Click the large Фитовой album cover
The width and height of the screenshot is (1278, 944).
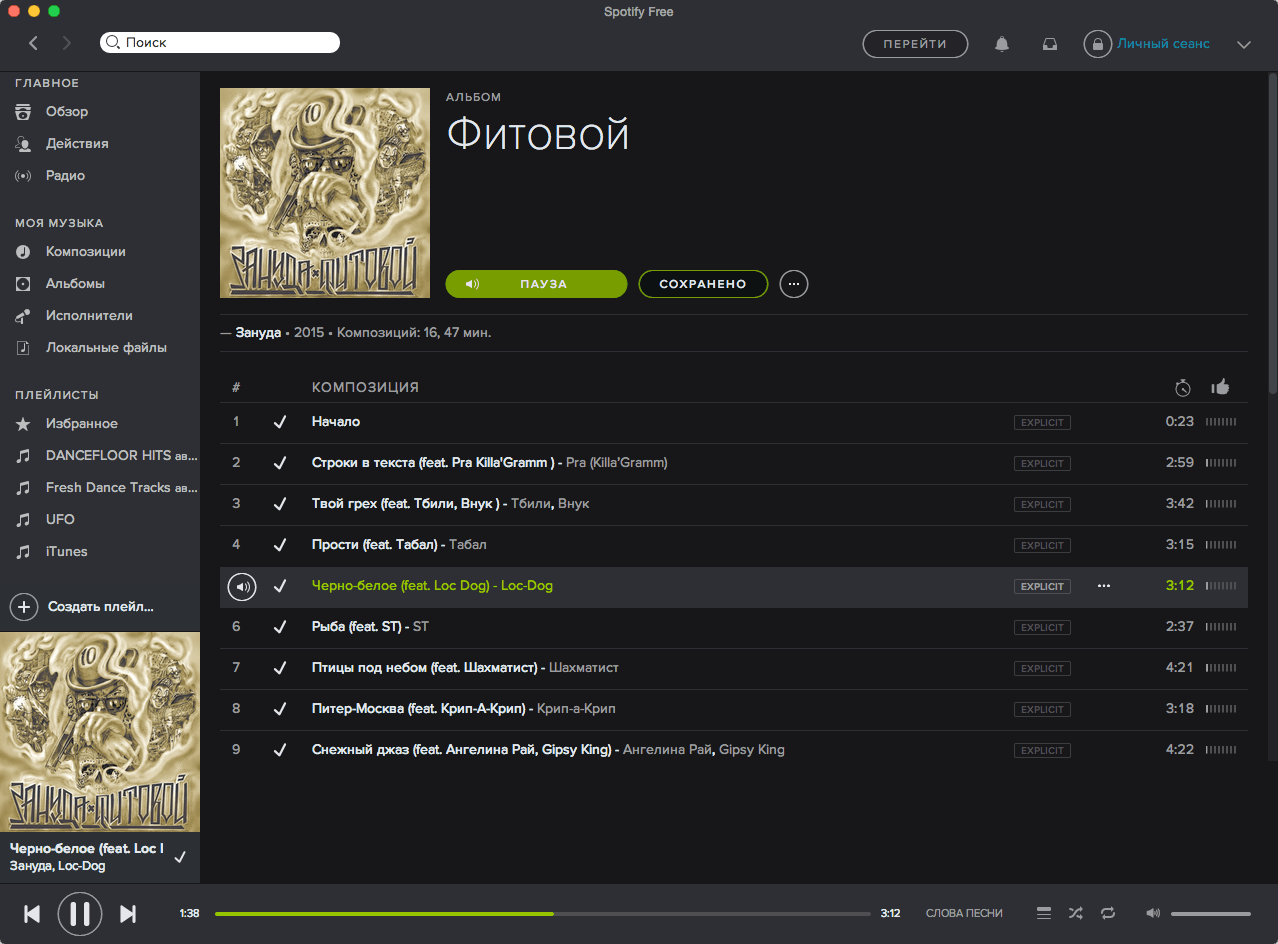pos(323,193)
